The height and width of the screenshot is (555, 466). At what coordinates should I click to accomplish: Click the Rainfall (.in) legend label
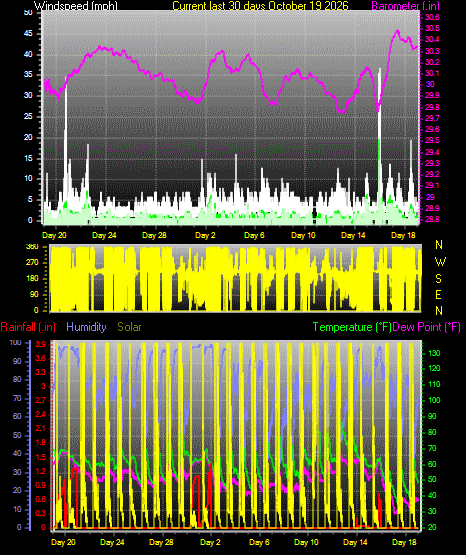tap(28, 327)
